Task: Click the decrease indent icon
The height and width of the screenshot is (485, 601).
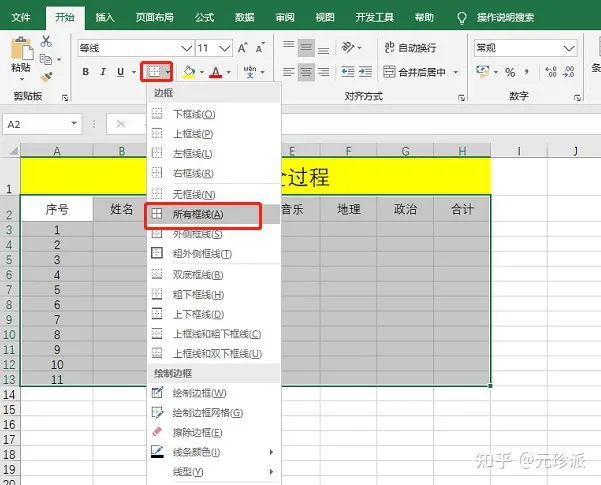Action: (348, 72)
